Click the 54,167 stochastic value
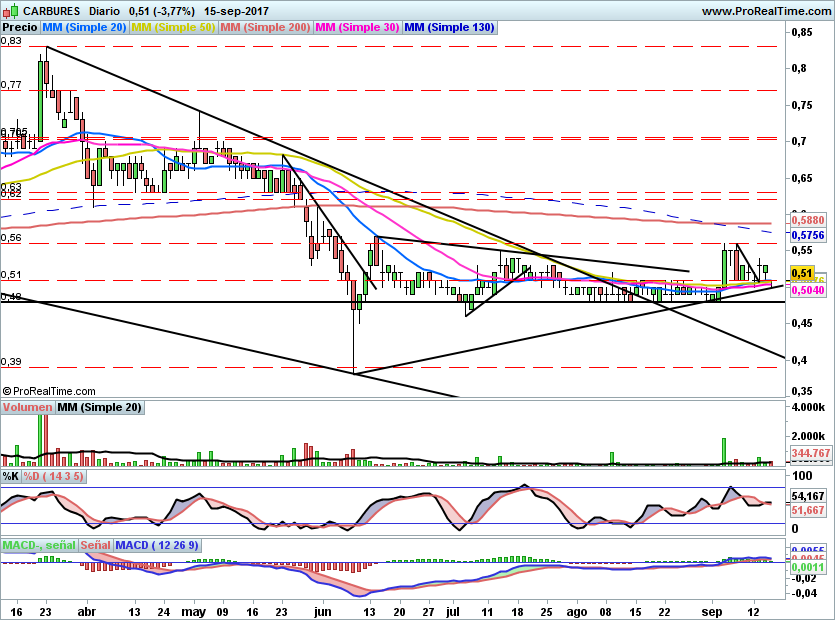Viewport: 835px width, 620px height. pos(807,496)
